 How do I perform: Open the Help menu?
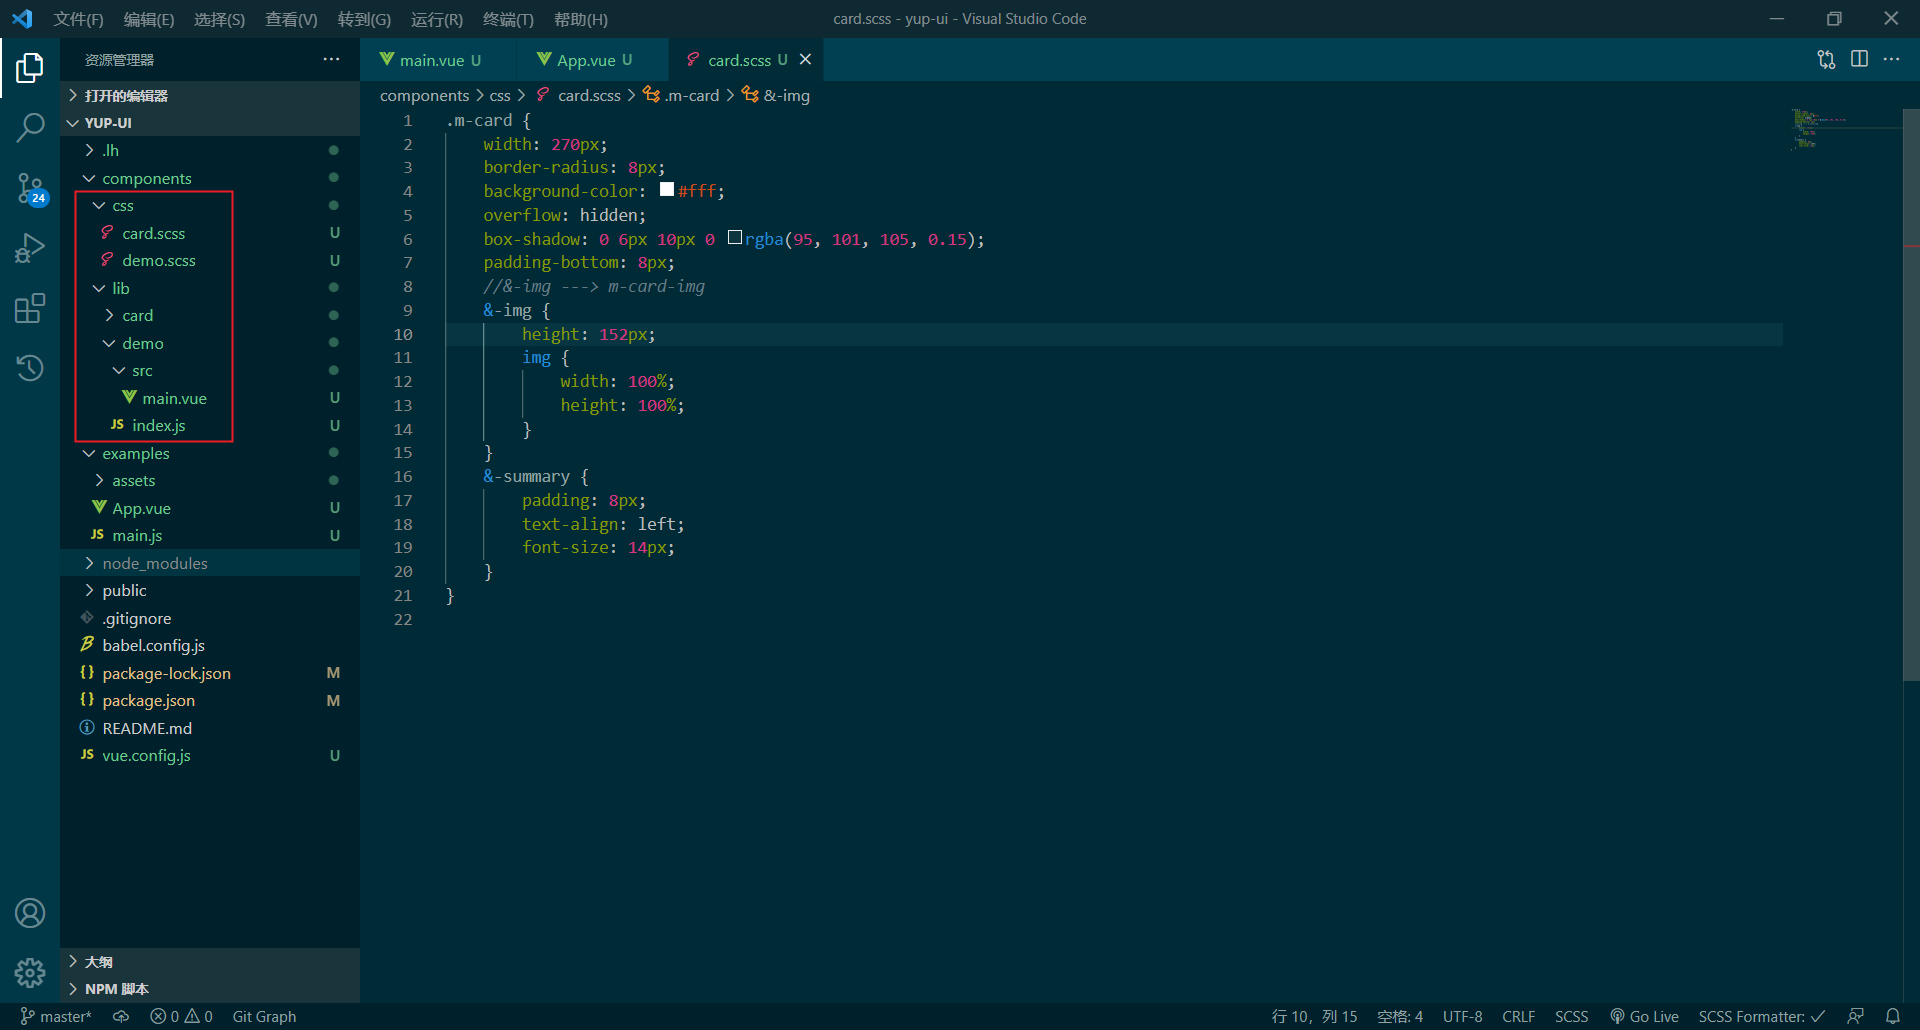point(581,19)
